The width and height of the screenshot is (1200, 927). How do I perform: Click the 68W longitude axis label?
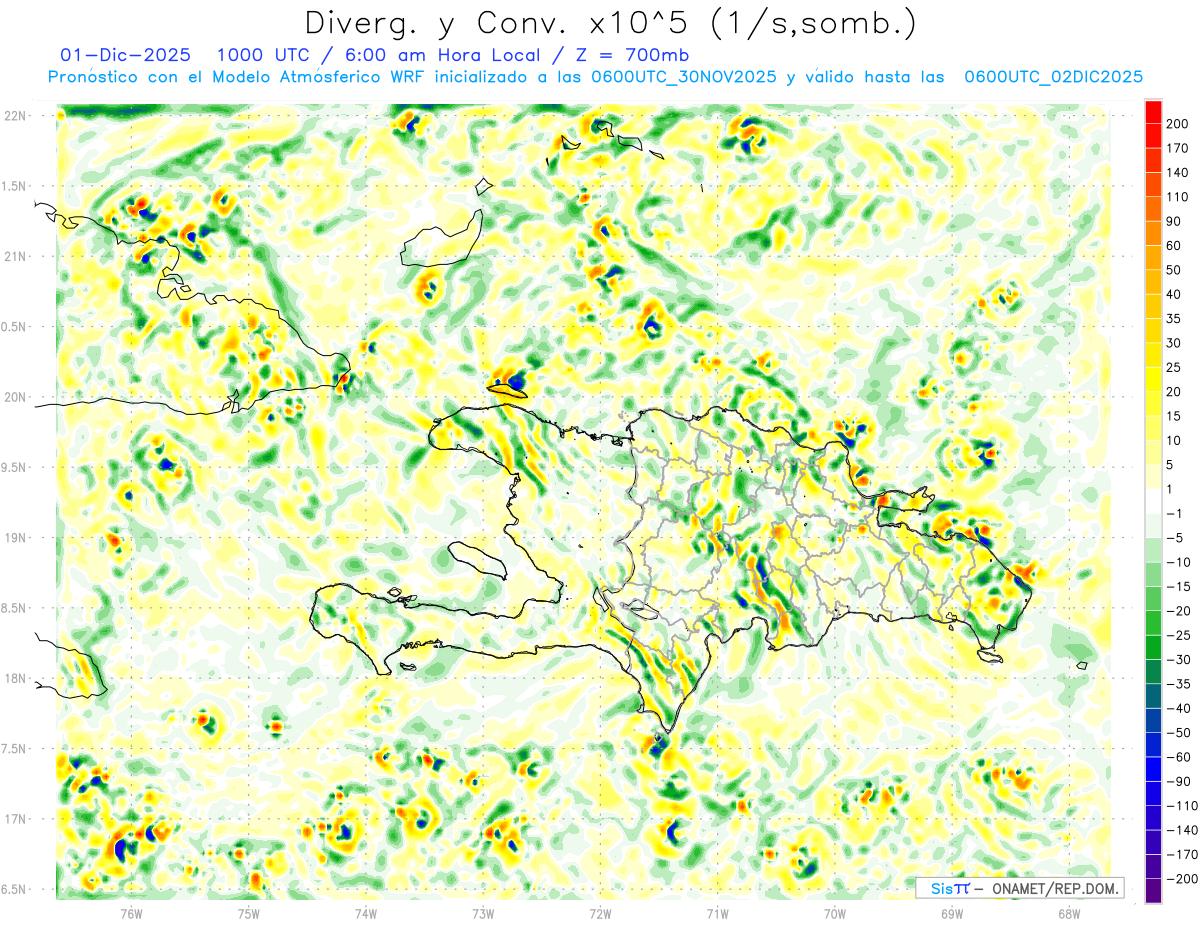coord(1069,912)
